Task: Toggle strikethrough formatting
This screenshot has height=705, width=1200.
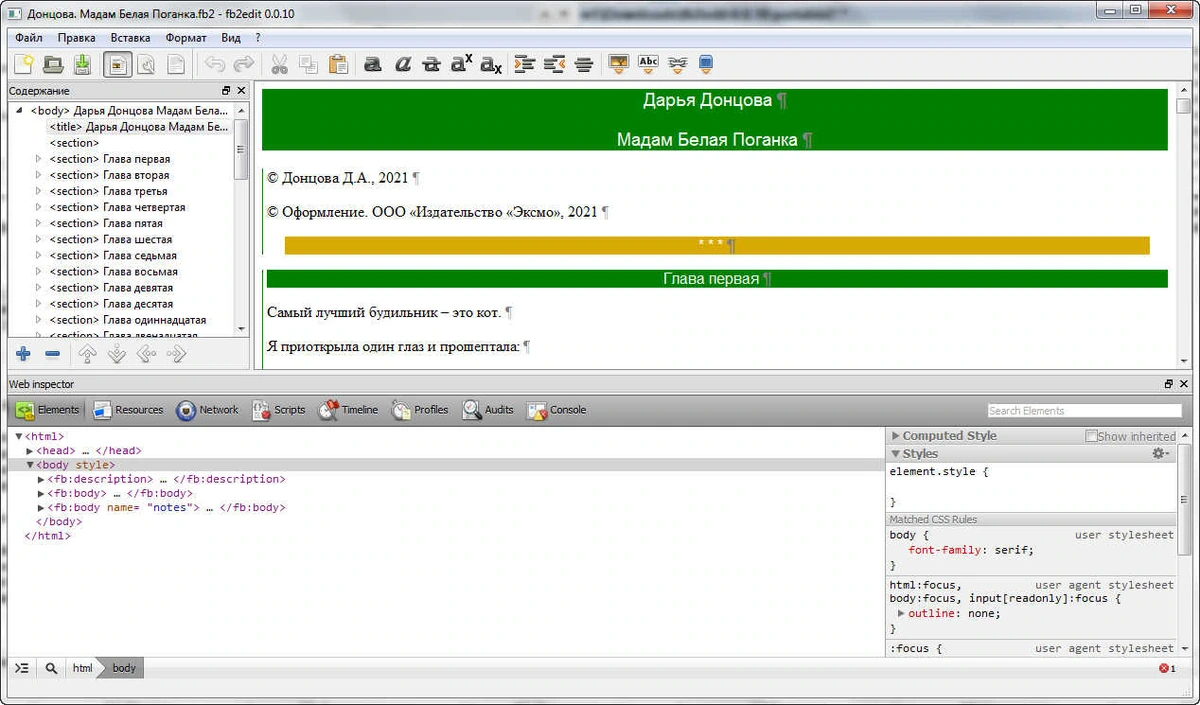Action: [431, 64]
